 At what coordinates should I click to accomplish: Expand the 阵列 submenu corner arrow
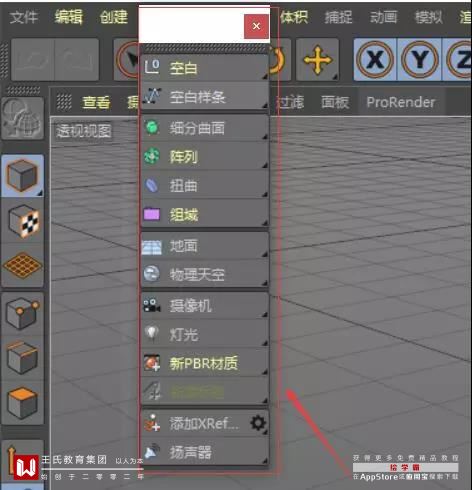click(265, 165)
